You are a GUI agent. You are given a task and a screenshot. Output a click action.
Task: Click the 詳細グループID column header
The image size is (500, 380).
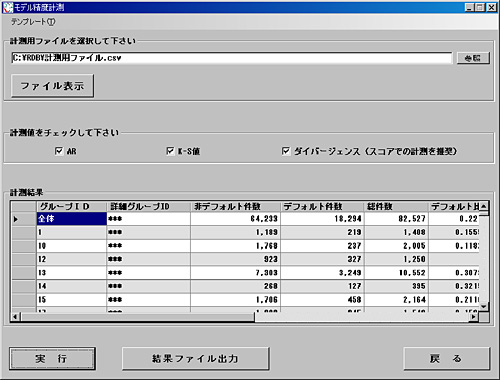[148, 206]
